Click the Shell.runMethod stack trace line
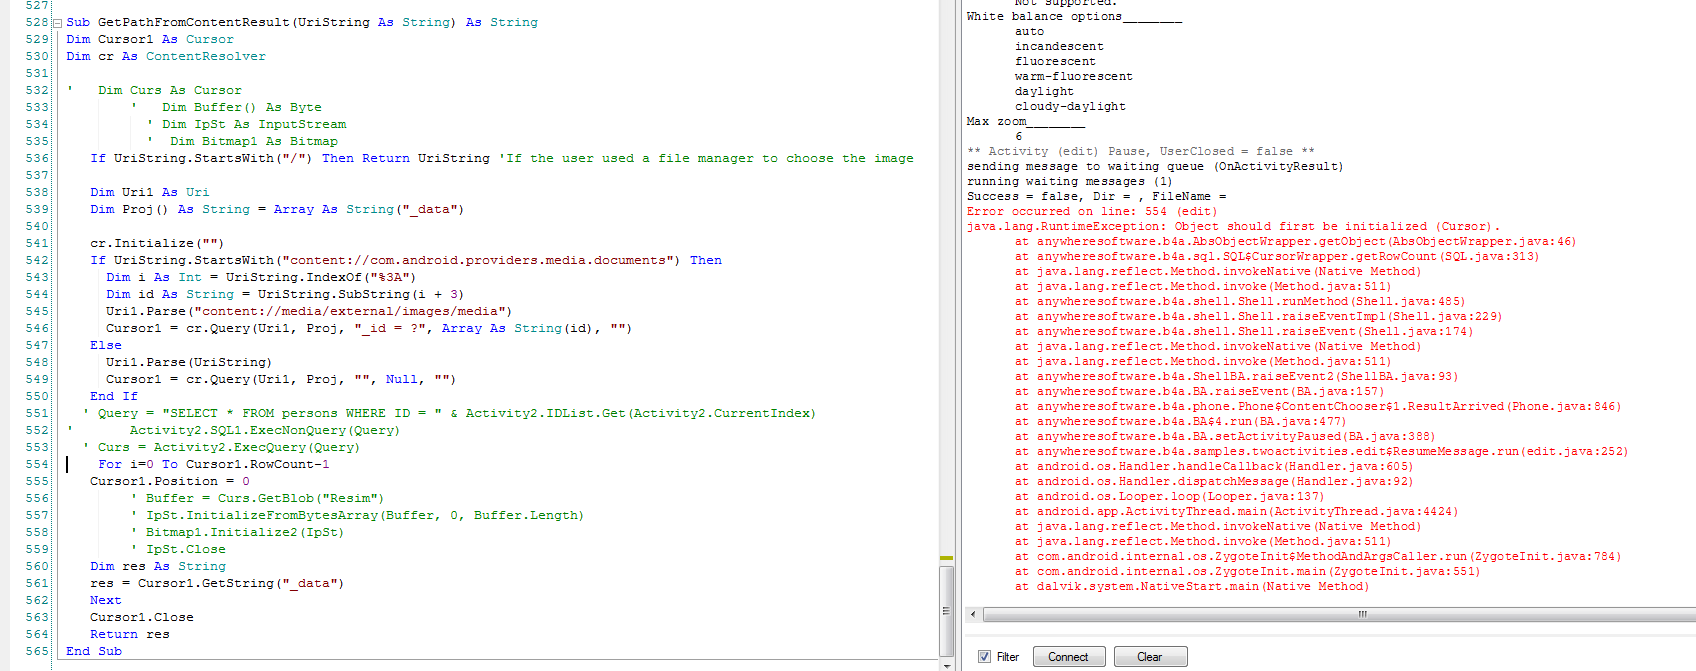Viewport: 1696px width, 671px height. pos(1240,302)
